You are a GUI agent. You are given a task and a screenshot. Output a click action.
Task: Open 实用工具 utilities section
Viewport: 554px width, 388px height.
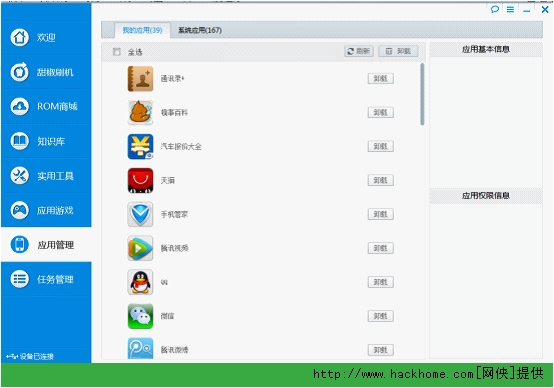coord(46,176)
